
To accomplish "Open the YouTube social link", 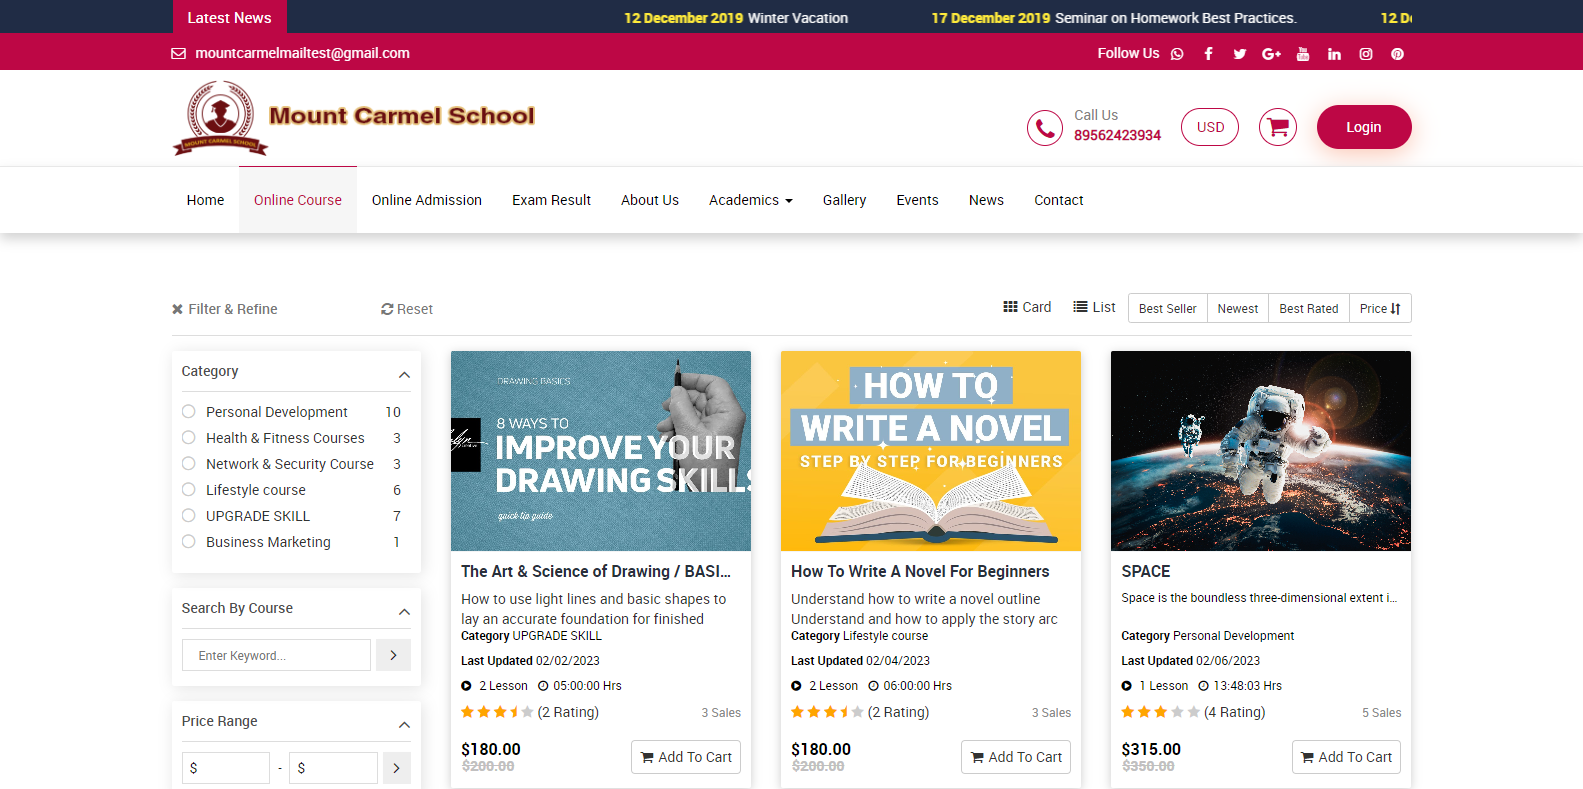I will pyautogui.click(x=1302, y=54).
